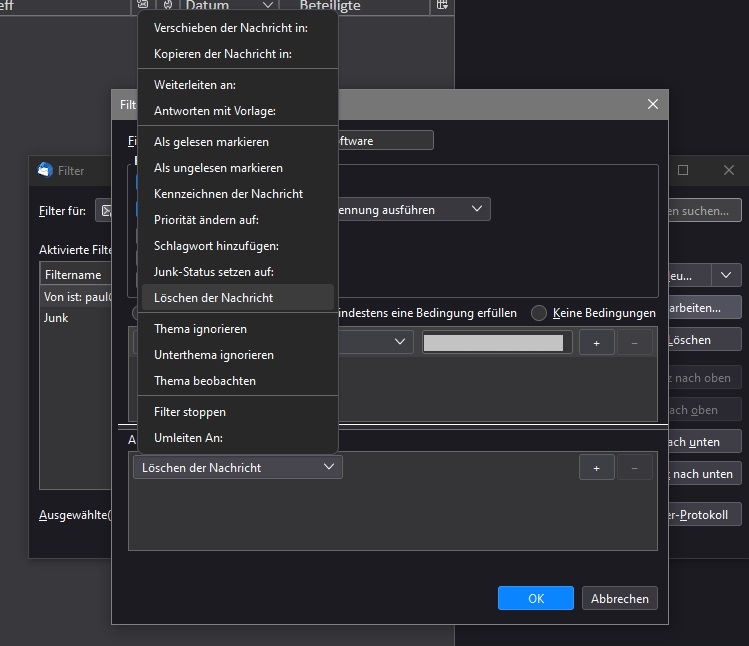Click into the gray condition value field
The height and width of the screenshot is (646, 749).
[x=492, y=343]
